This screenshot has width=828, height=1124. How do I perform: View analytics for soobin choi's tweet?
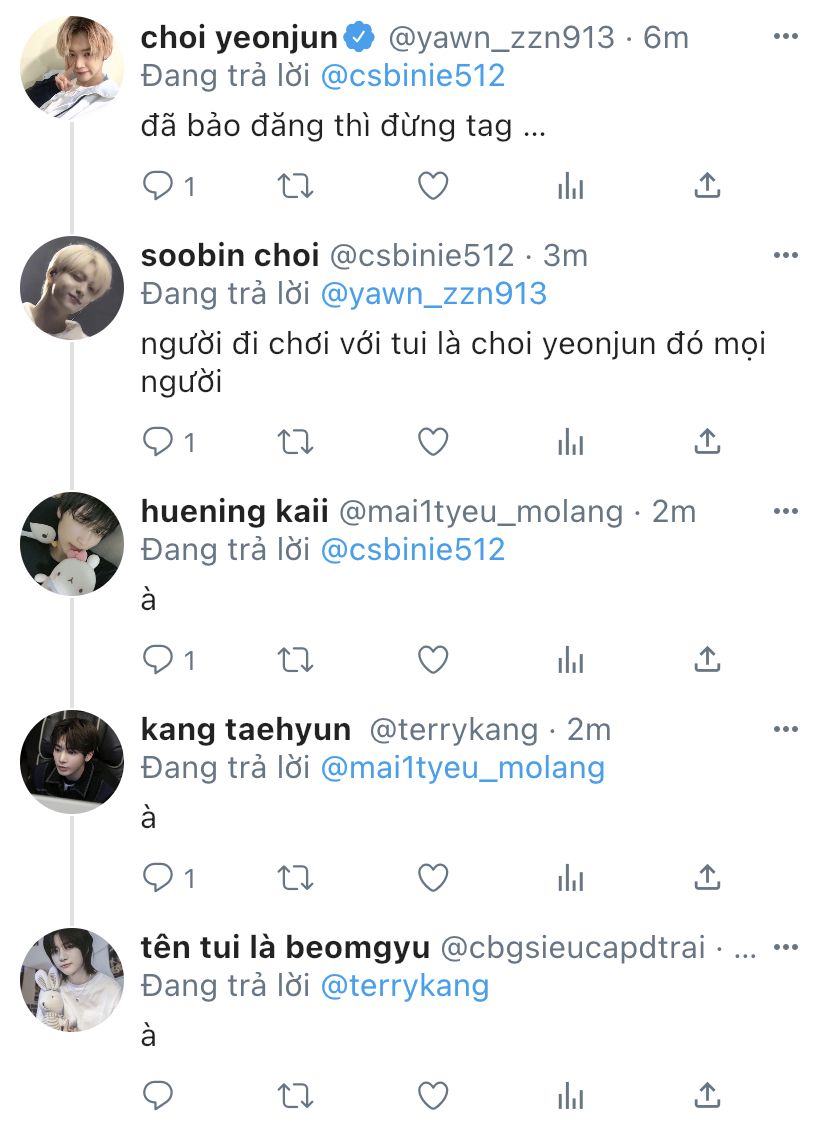pos(570,441)
